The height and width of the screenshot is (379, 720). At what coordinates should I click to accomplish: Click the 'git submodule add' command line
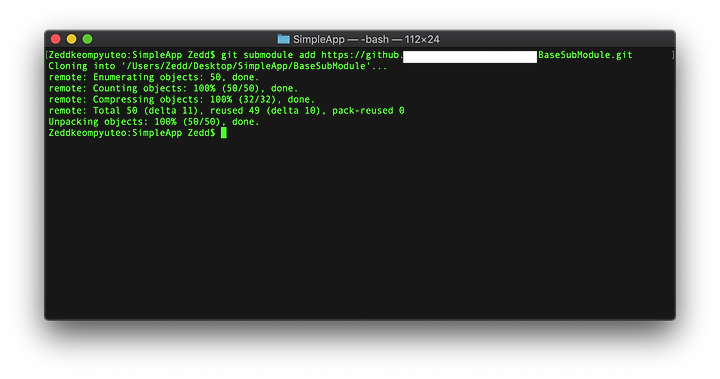pyautogui.click(x=340, y=55)
